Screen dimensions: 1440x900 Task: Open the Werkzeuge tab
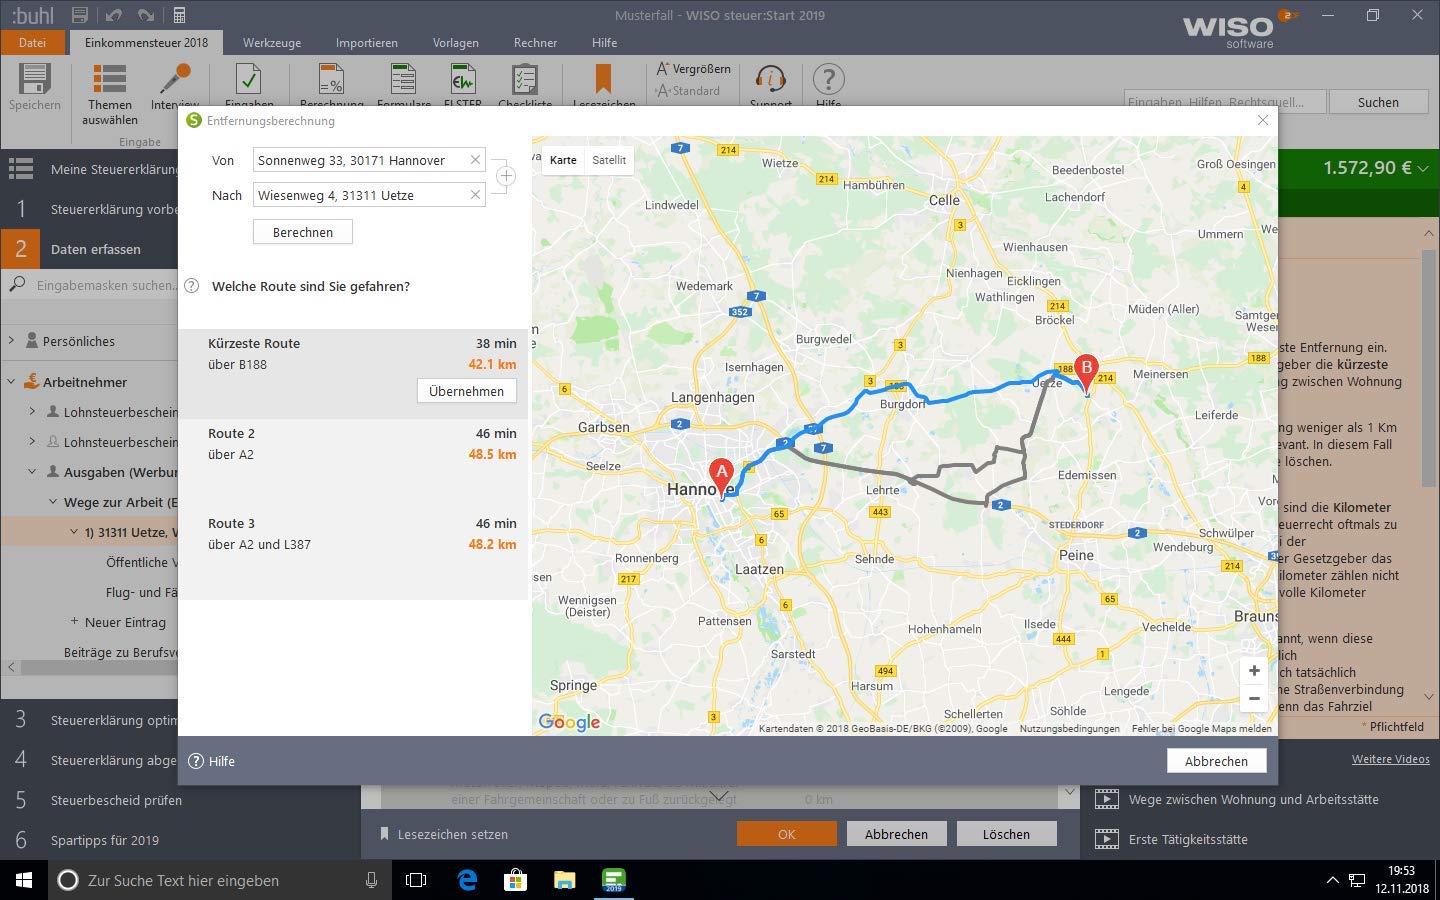pyautogui.click(x=272, y=43)
